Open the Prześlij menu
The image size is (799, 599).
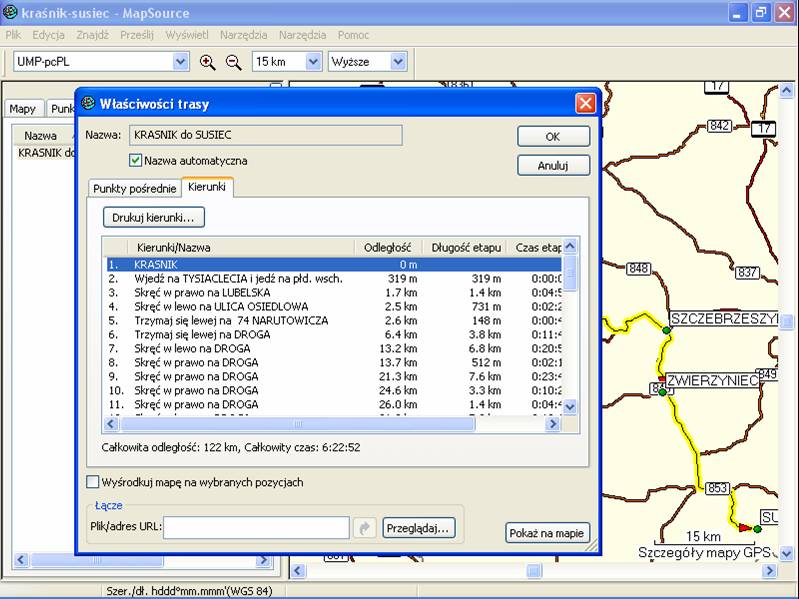click(137, 35)
